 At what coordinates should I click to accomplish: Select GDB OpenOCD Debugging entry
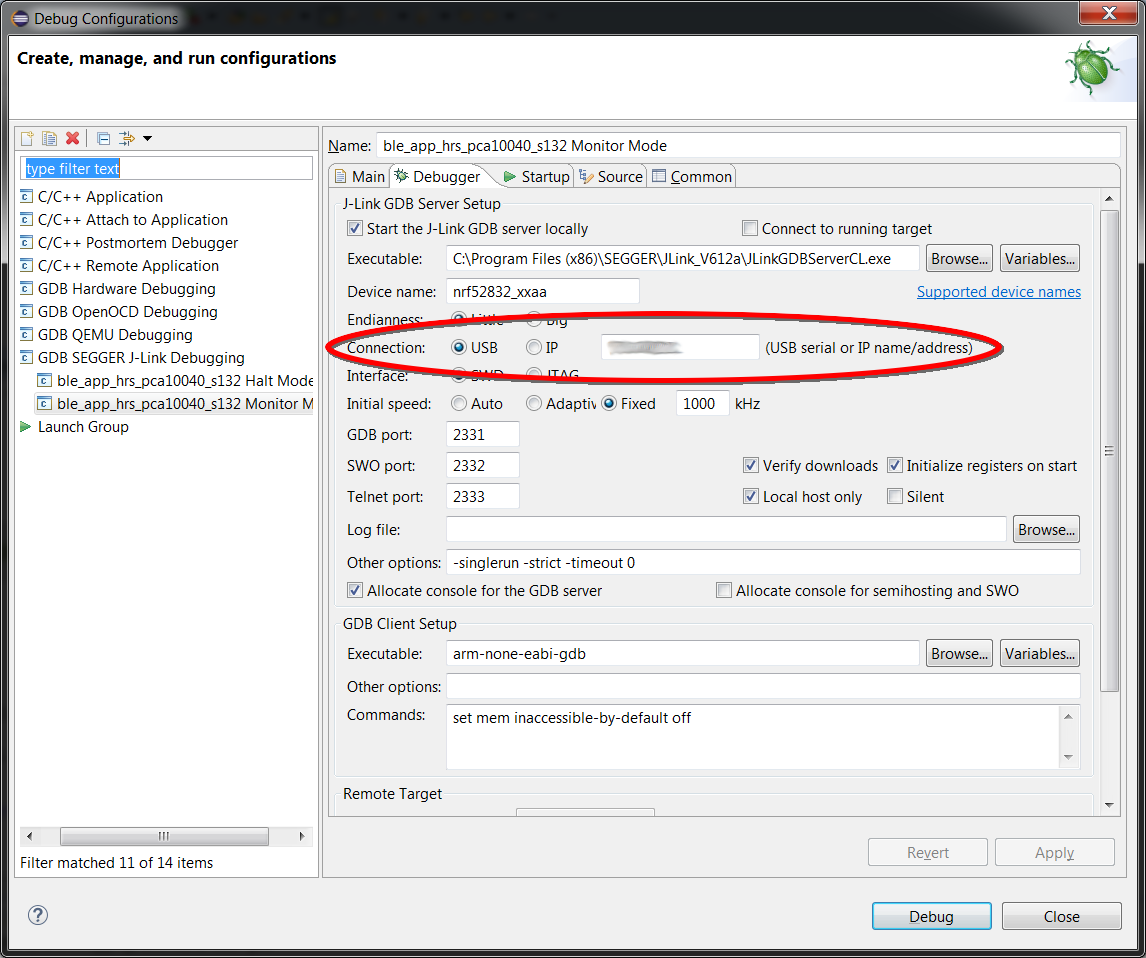pos(127,312)
